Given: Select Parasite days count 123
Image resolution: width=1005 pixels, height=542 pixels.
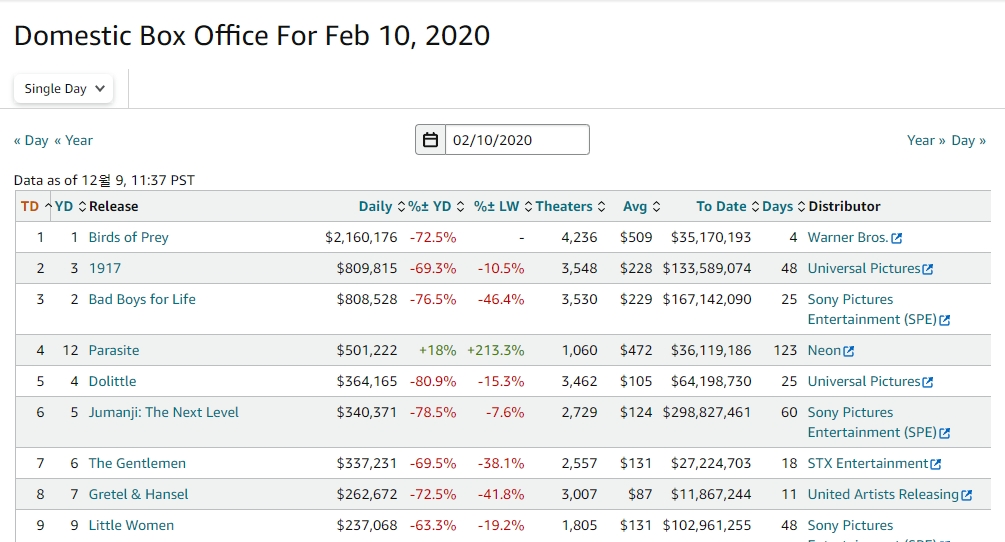Looking at the screenshot, I should point(785,350).
